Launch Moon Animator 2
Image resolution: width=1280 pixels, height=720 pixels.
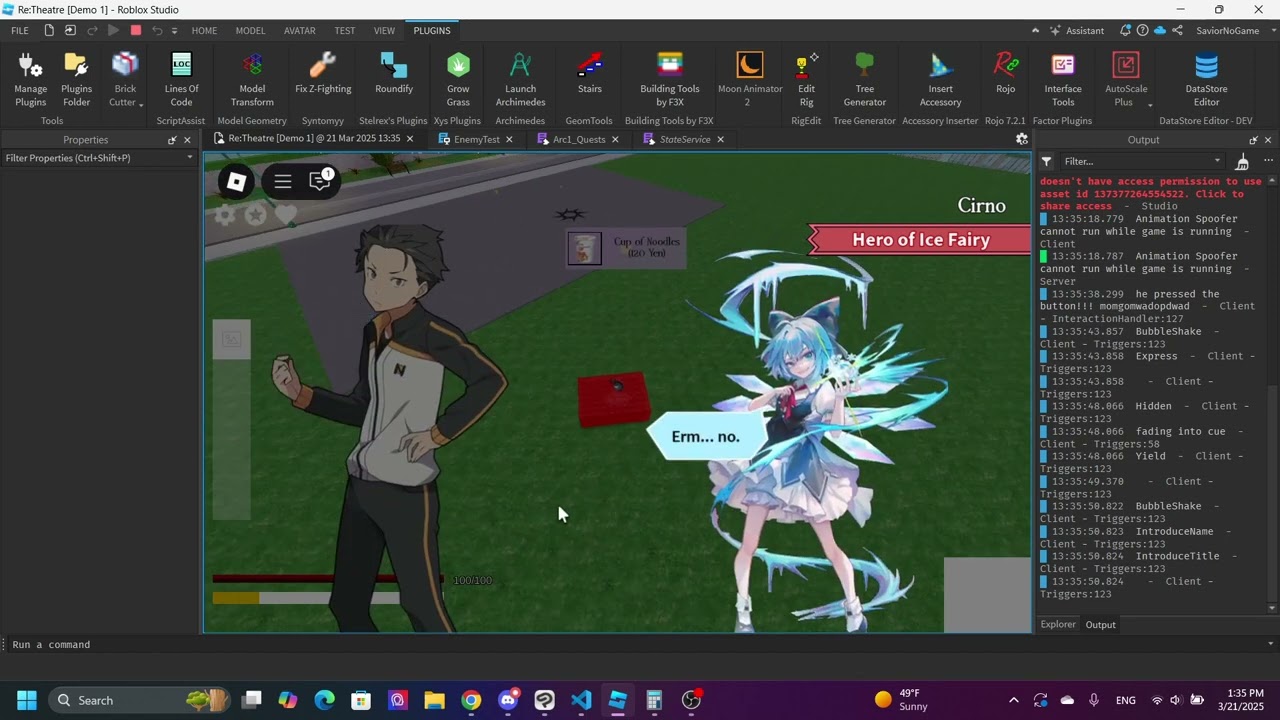[750, 79]
